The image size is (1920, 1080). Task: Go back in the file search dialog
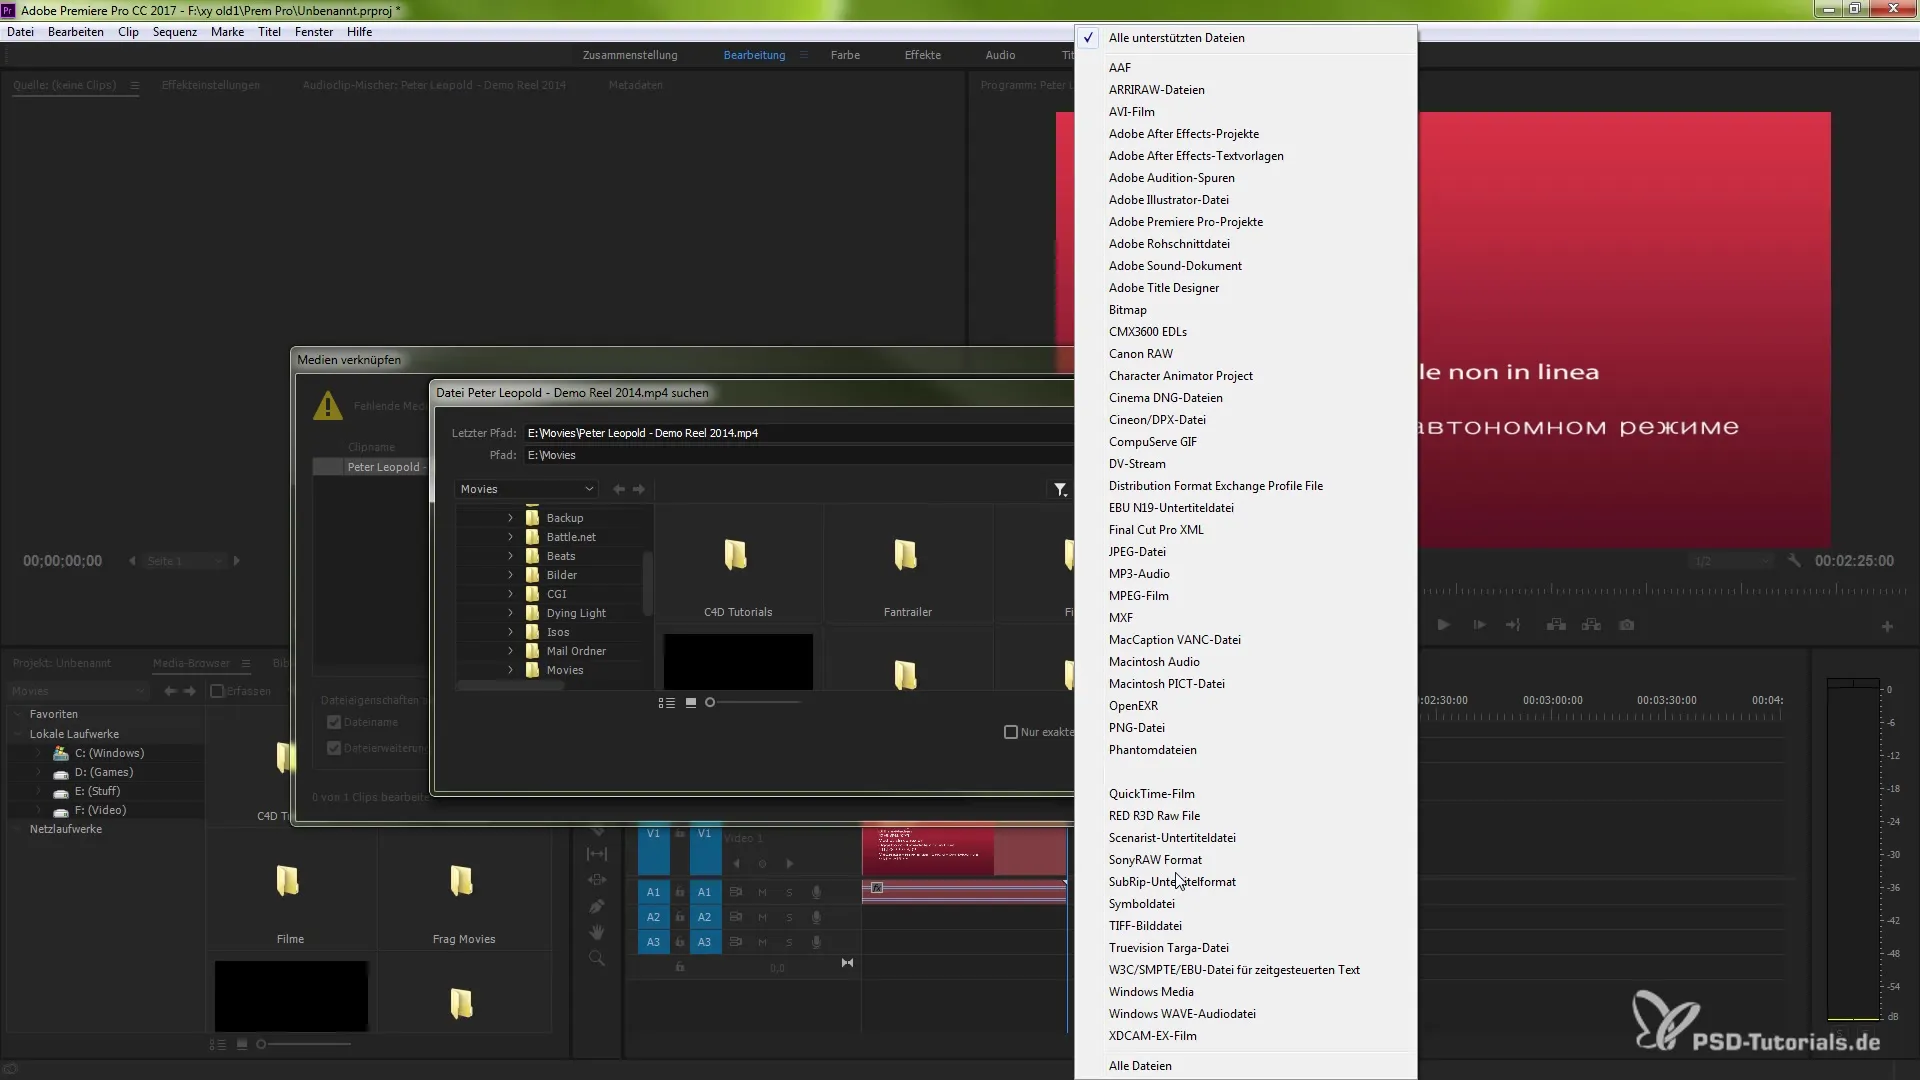[619, 490]
